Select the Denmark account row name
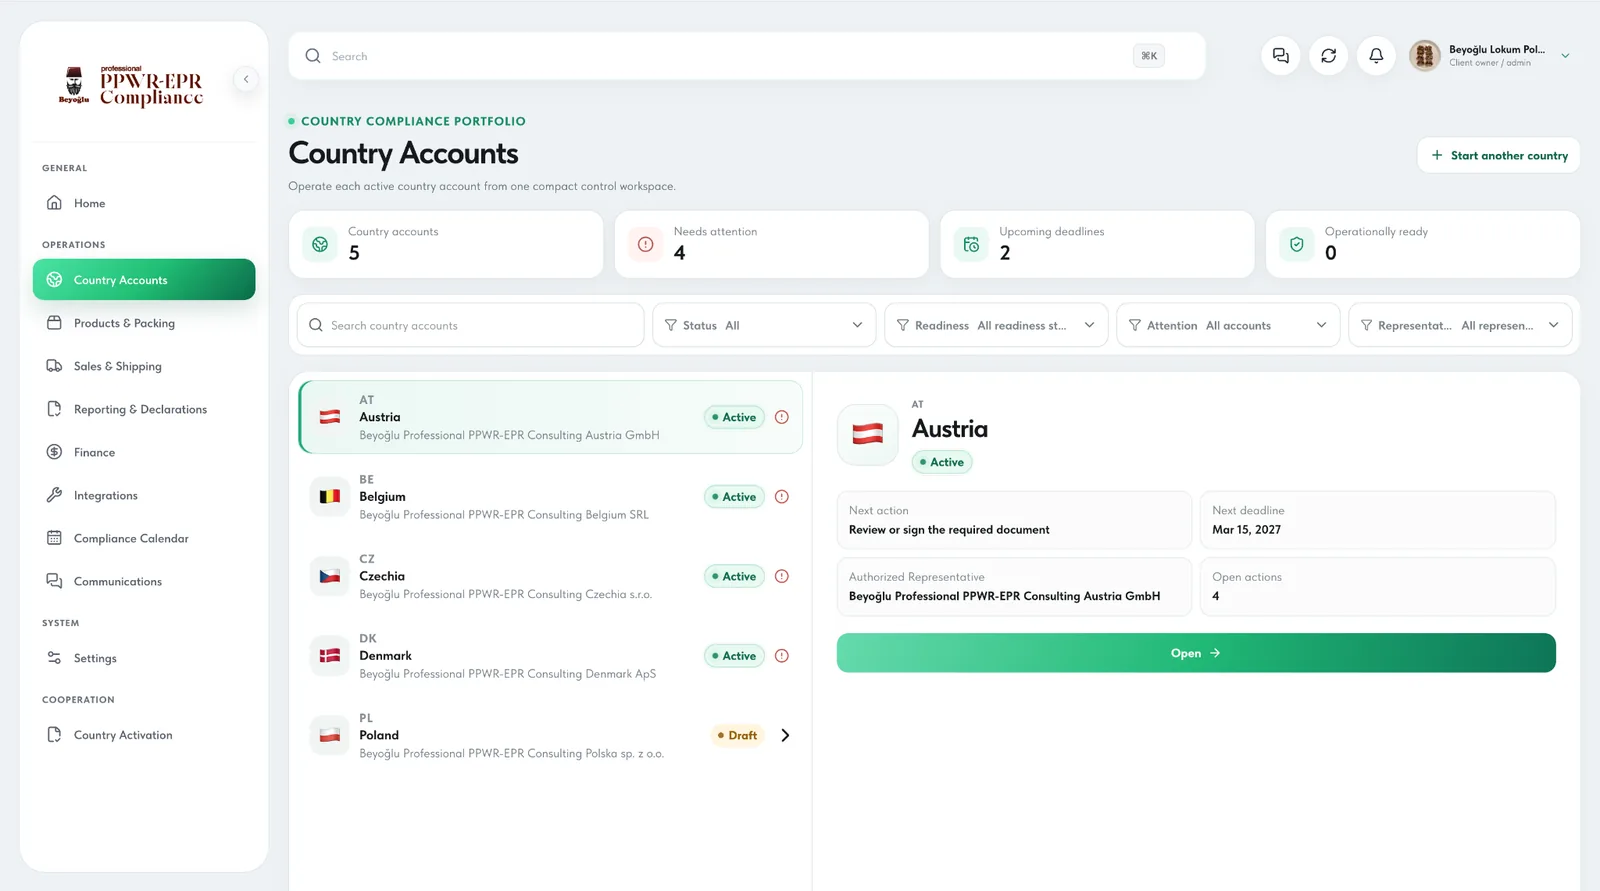 pos(385,656)
